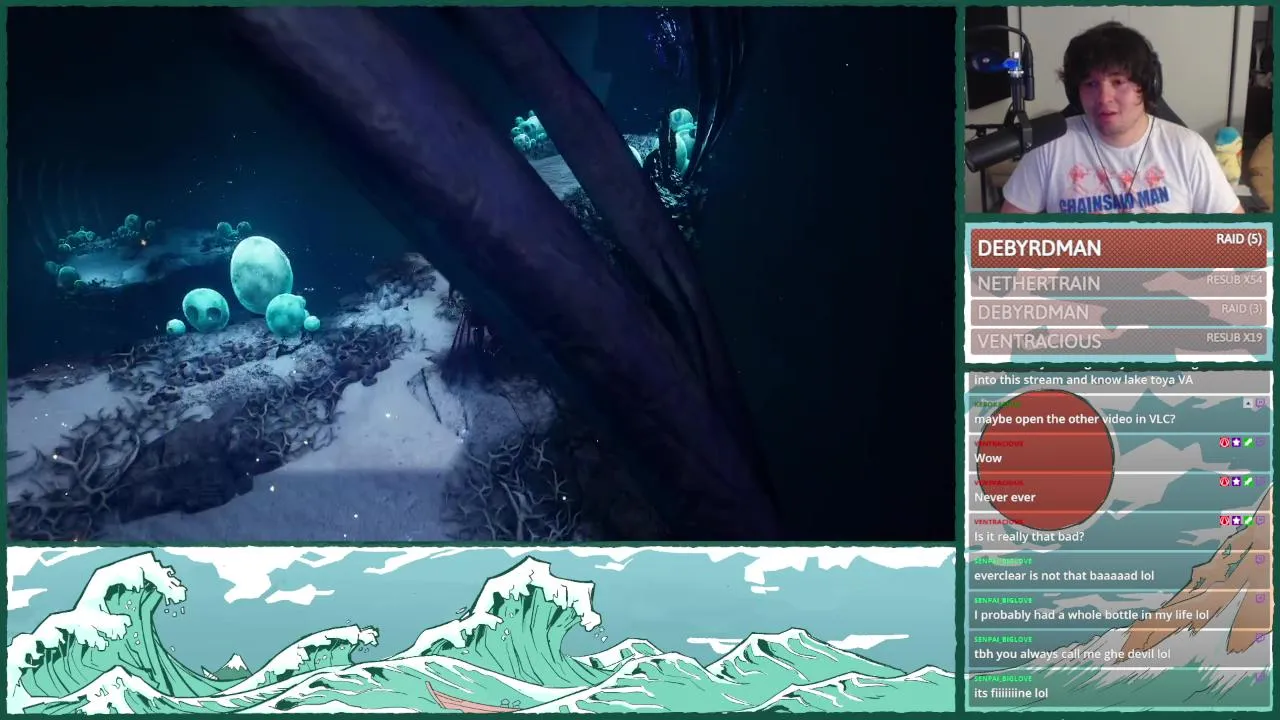The width and height of the screenshot is (1280, 720).
Task: Click the red circle badge on 'Never ever' message
Action: point(1224,481)
